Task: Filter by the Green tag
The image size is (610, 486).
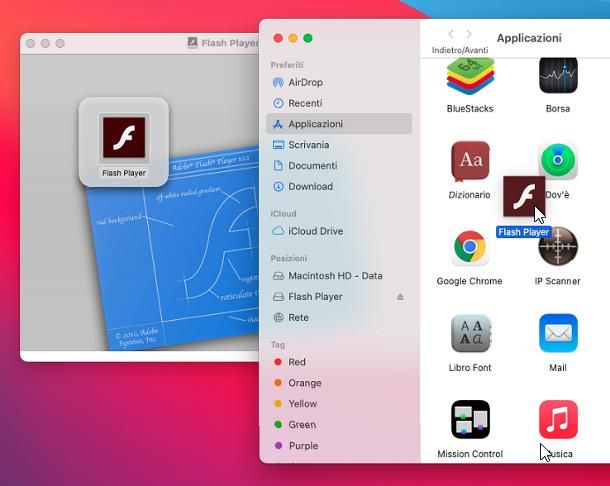Action: point(301,425)
